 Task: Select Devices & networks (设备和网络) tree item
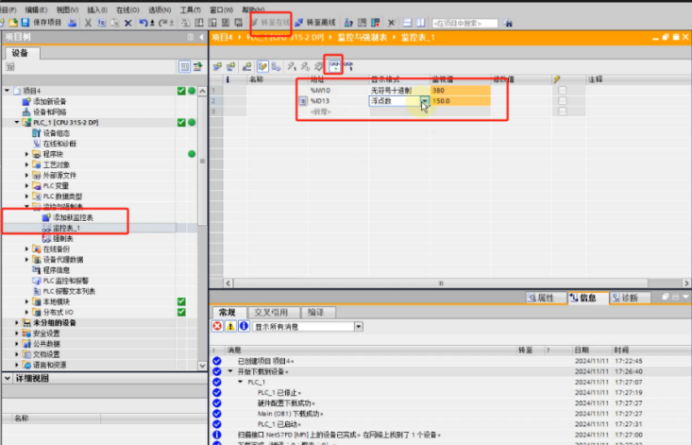(44, 112)
